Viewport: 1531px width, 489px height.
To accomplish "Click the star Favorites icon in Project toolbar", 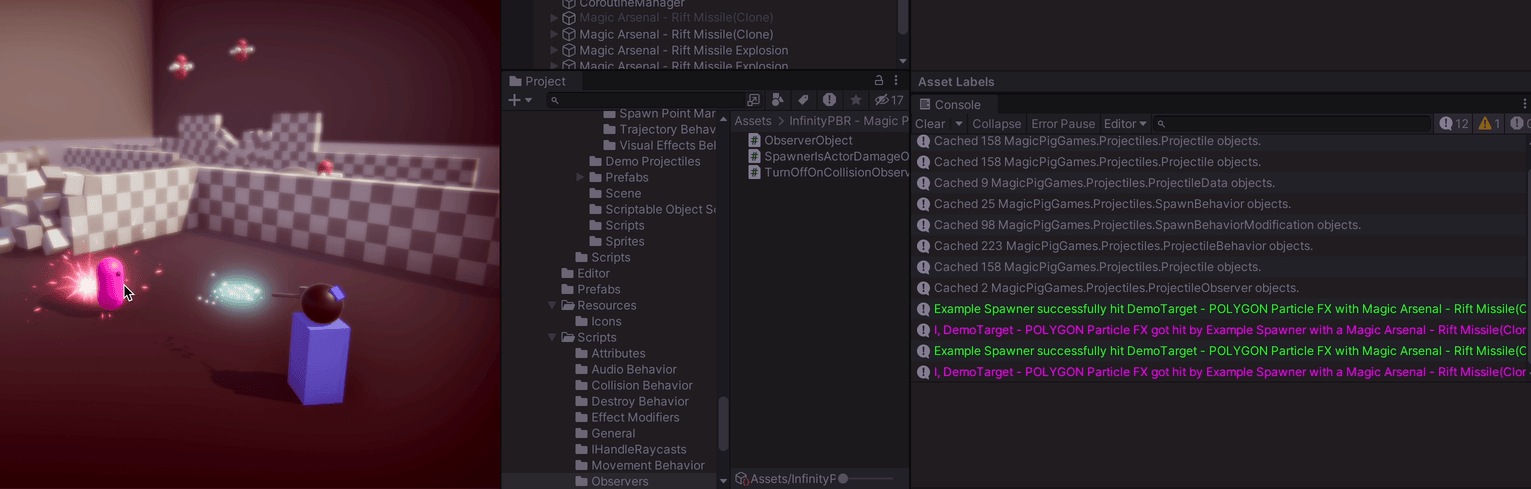I will click(856, 100).
